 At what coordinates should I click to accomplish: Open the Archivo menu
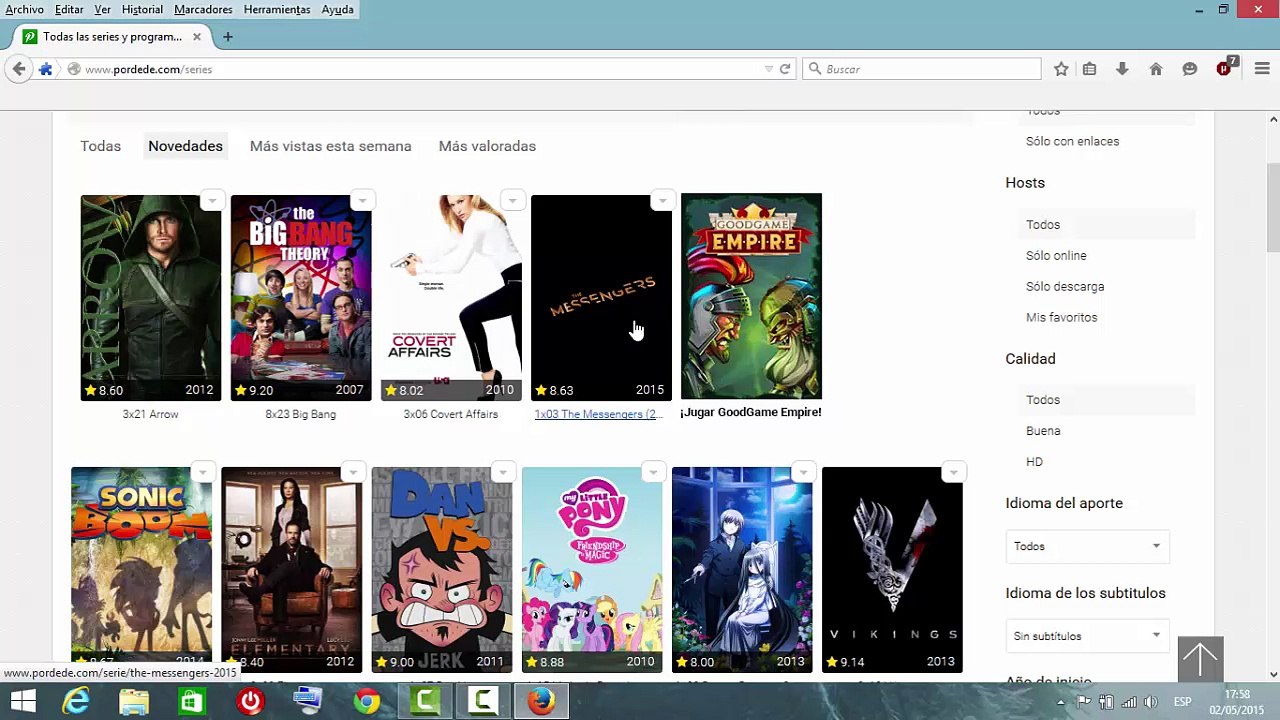tap(25, 9)
